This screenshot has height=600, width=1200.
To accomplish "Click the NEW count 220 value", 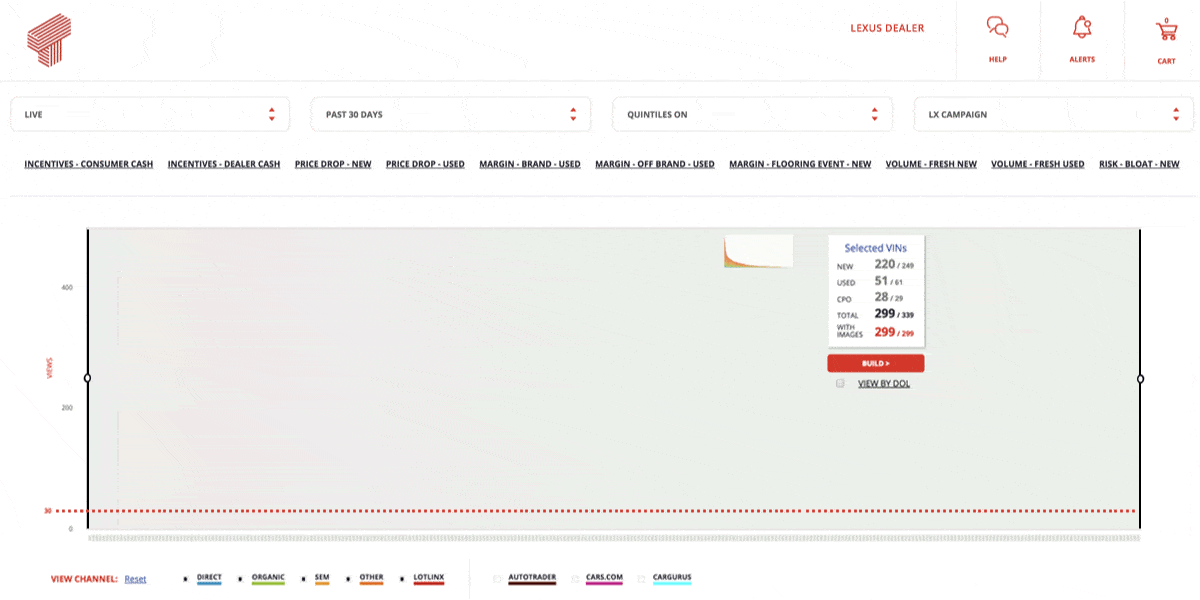I will [x=885, y=264].
